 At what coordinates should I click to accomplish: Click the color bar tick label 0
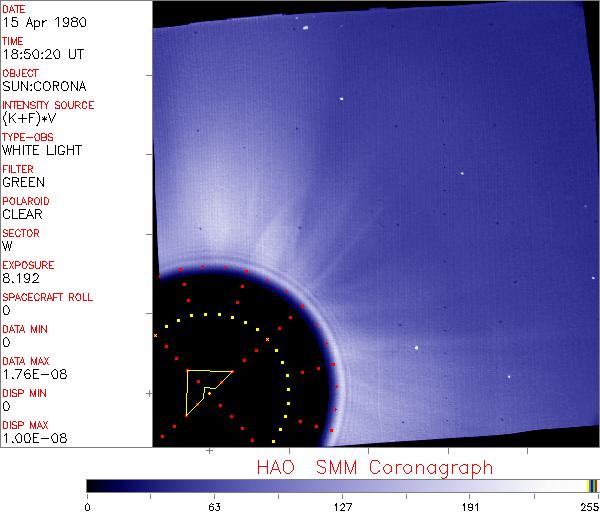[88, 507]
